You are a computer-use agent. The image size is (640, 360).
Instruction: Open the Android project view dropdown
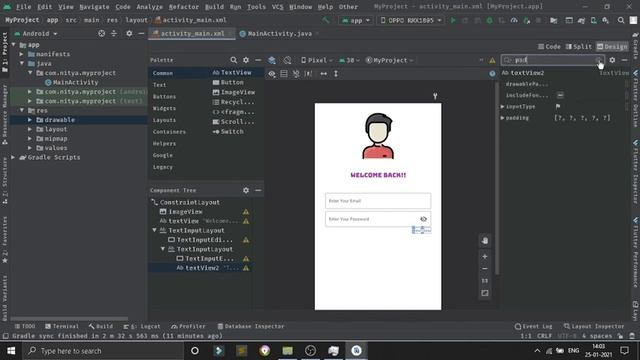36,33
